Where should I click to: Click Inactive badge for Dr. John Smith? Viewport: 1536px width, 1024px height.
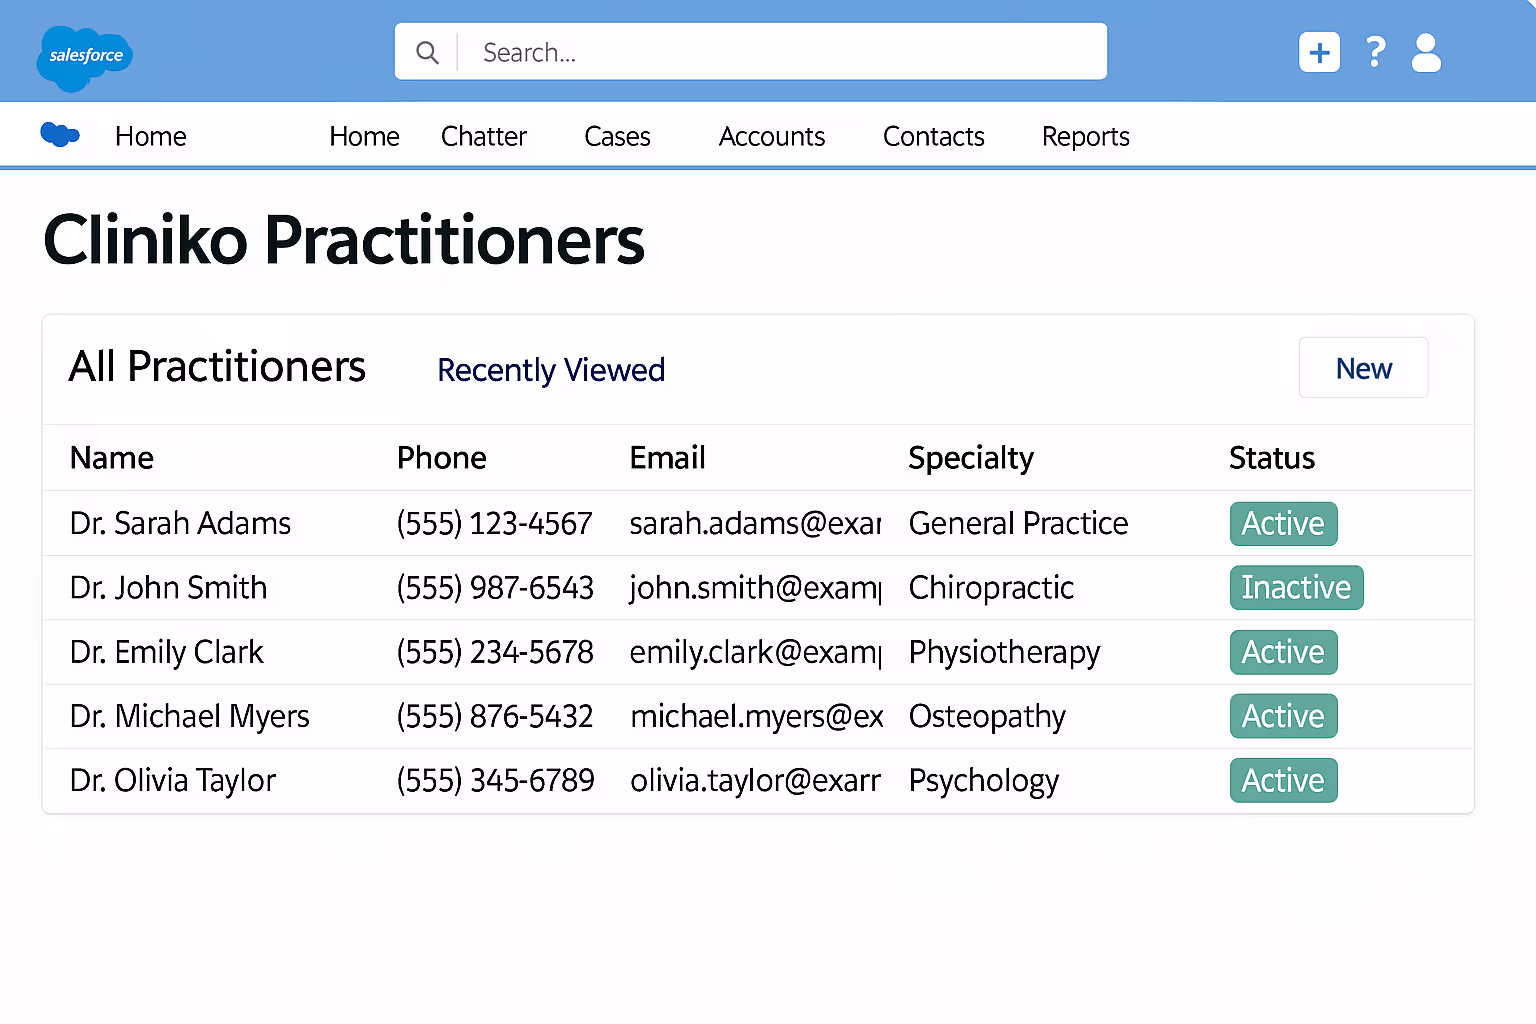1296,588
